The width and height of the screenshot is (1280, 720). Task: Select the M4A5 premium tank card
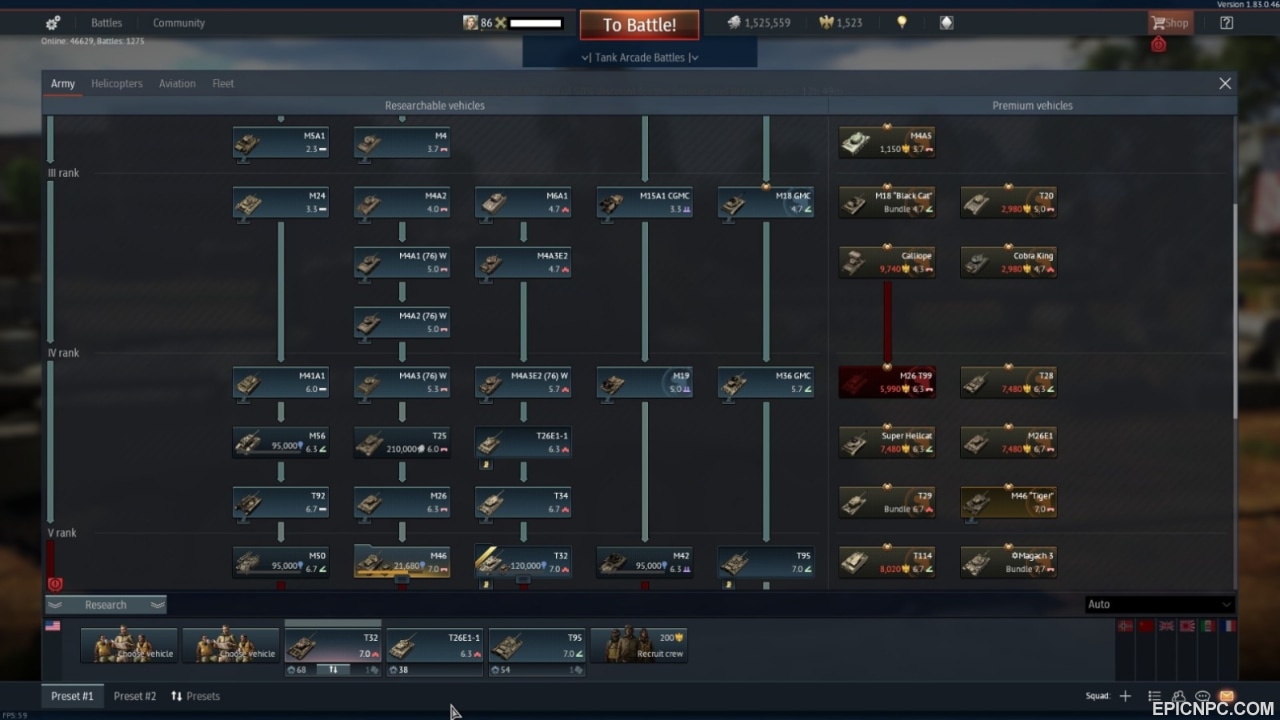point(887,142)
